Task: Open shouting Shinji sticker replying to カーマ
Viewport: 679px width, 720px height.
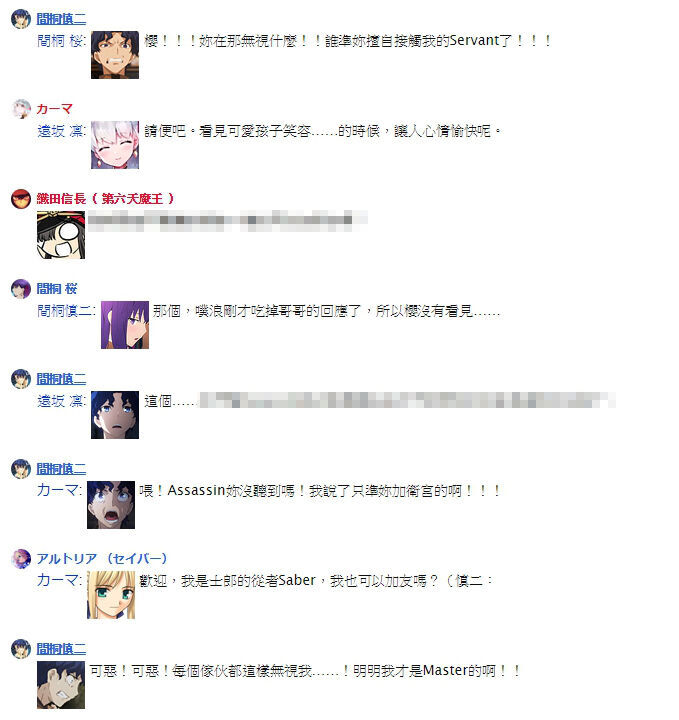Action: click(x=111, y=505)
